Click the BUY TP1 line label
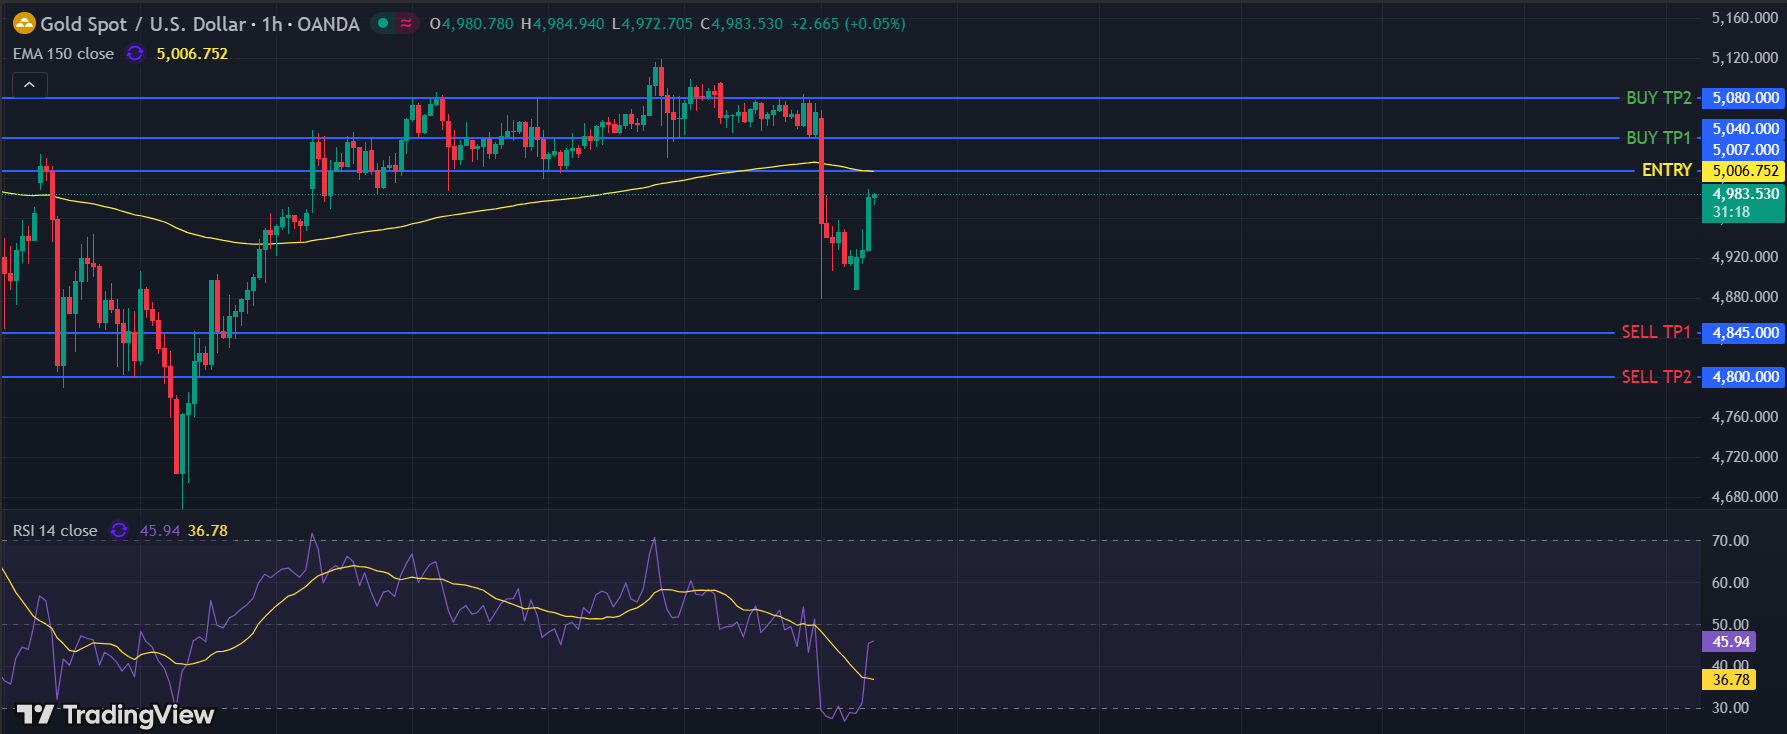Image resolution: width=1787 pixels, height=734 pixels. tap(1658, 138)
